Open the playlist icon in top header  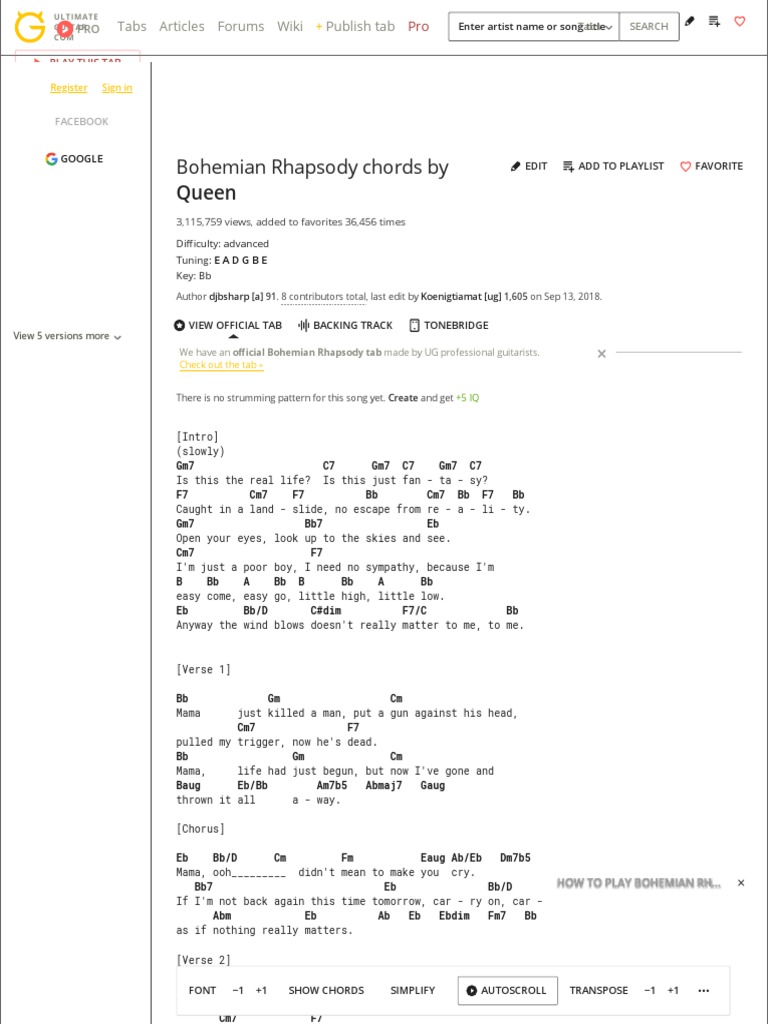tap(714, 21)
